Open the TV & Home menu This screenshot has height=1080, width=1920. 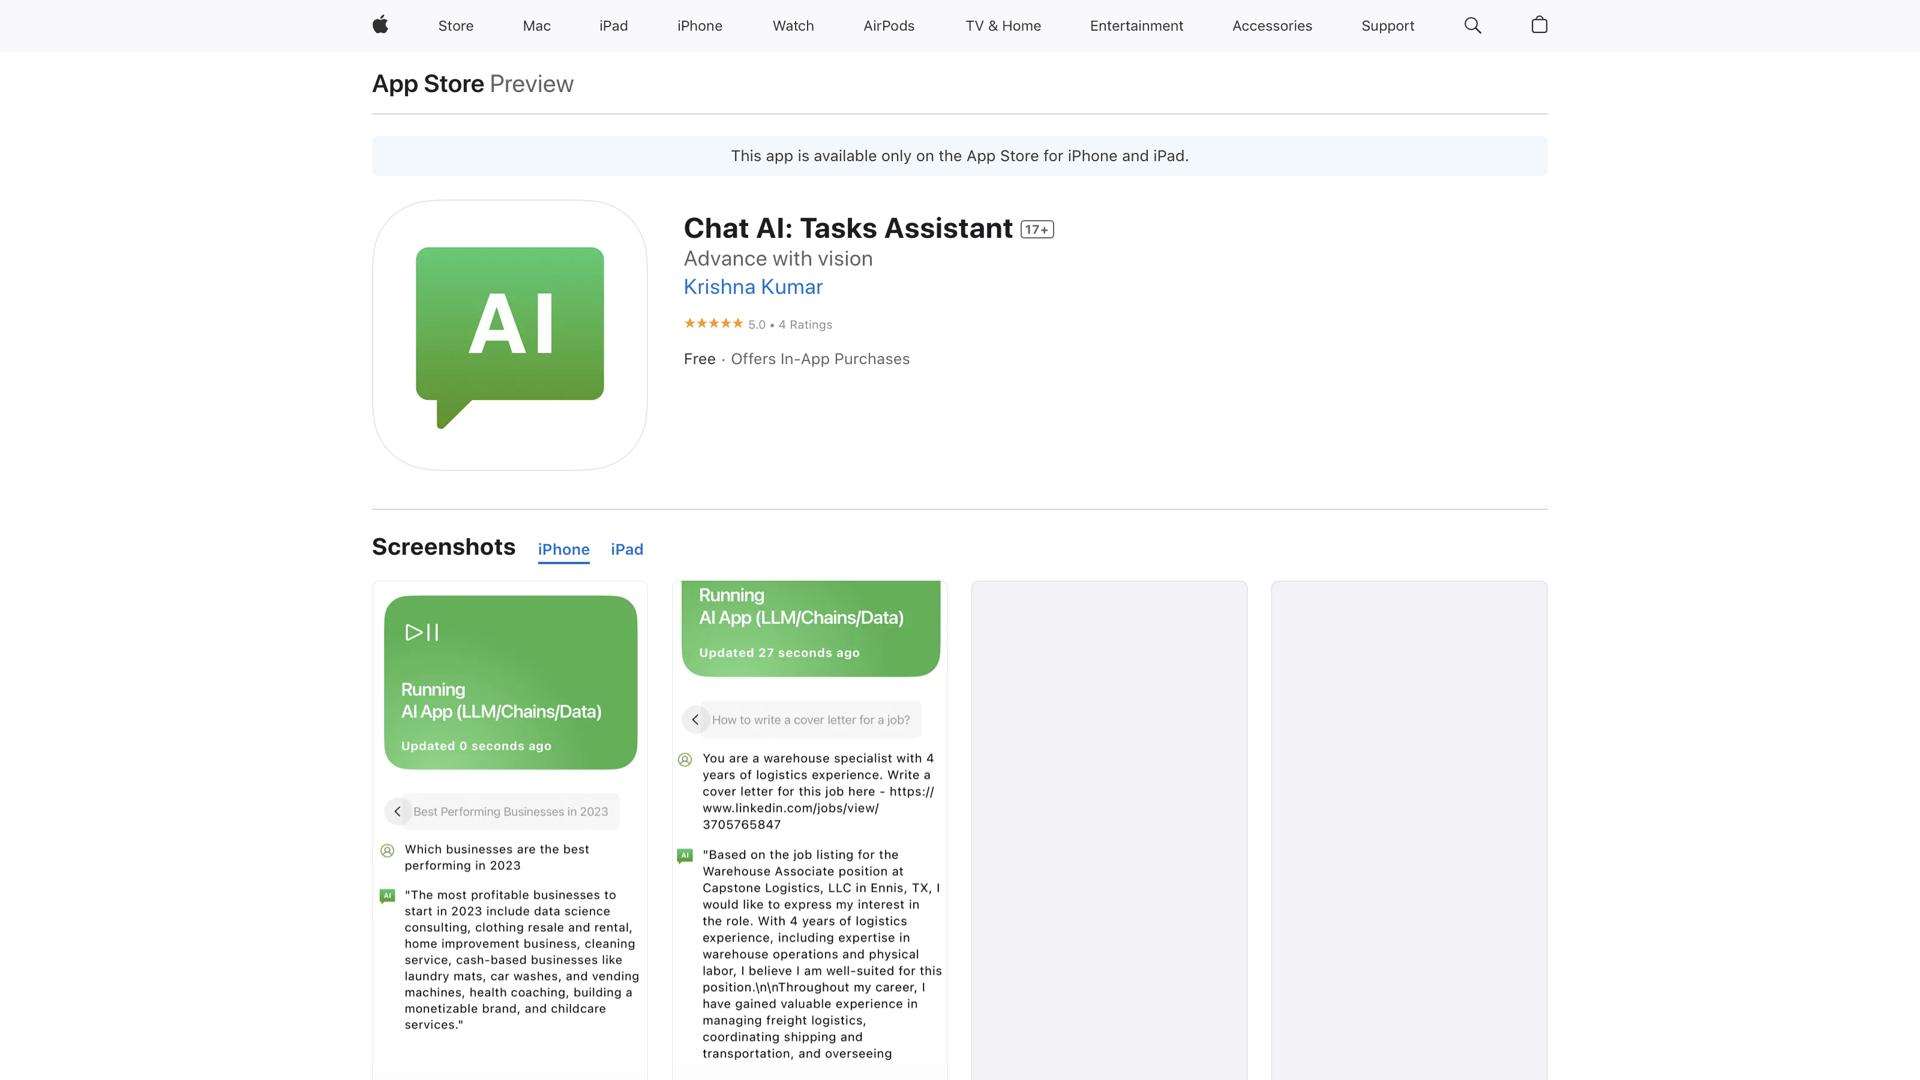tap(1002, 25)
